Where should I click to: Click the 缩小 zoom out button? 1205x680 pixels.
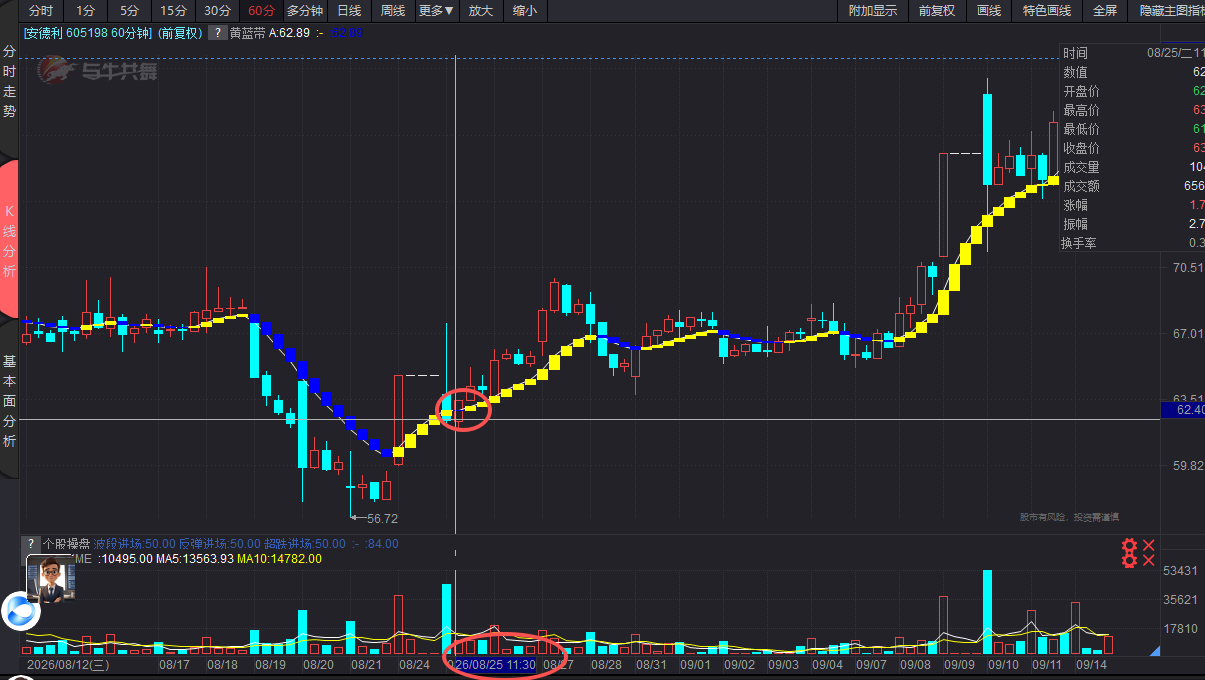point(524,11)
